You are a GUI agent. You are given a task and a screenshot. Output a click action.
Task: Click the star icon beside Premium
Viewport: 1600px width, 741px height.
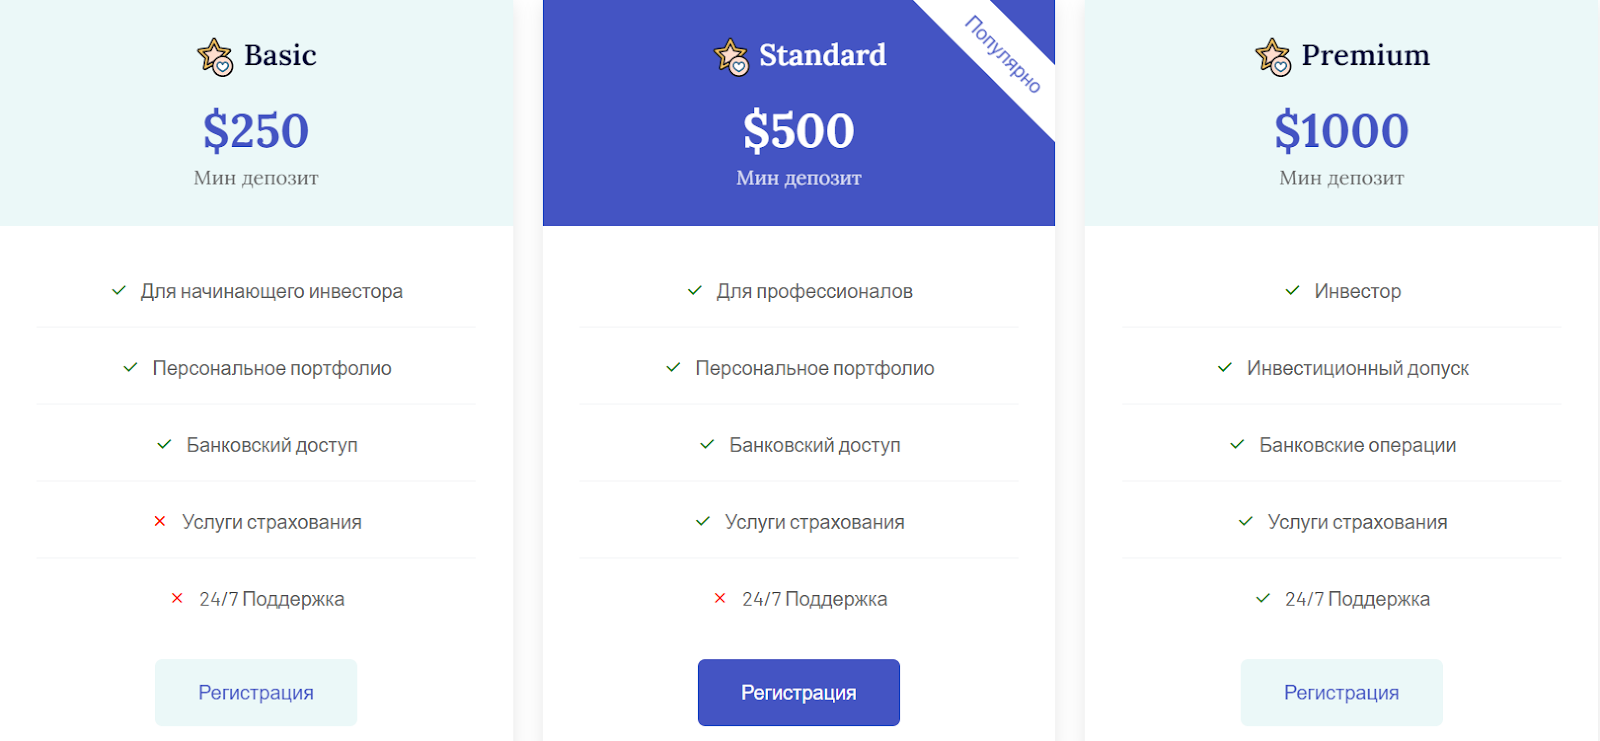[1273, 56]
